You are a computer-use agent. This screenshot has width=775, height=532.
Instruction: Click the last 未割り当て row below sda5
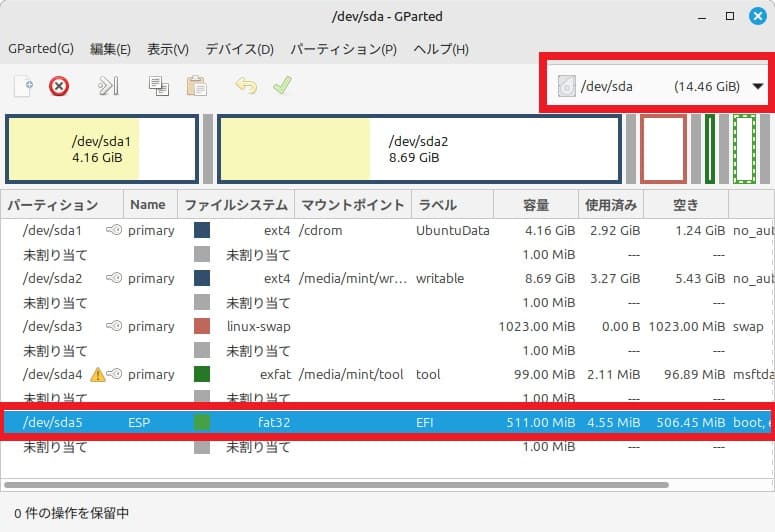[x=388, y=447]
